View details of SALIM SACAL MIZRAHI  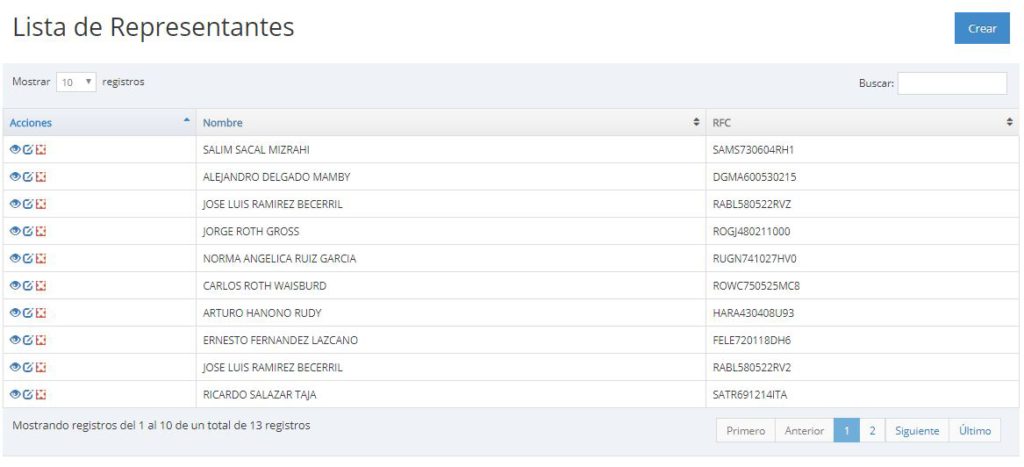[x=15, y=150]
